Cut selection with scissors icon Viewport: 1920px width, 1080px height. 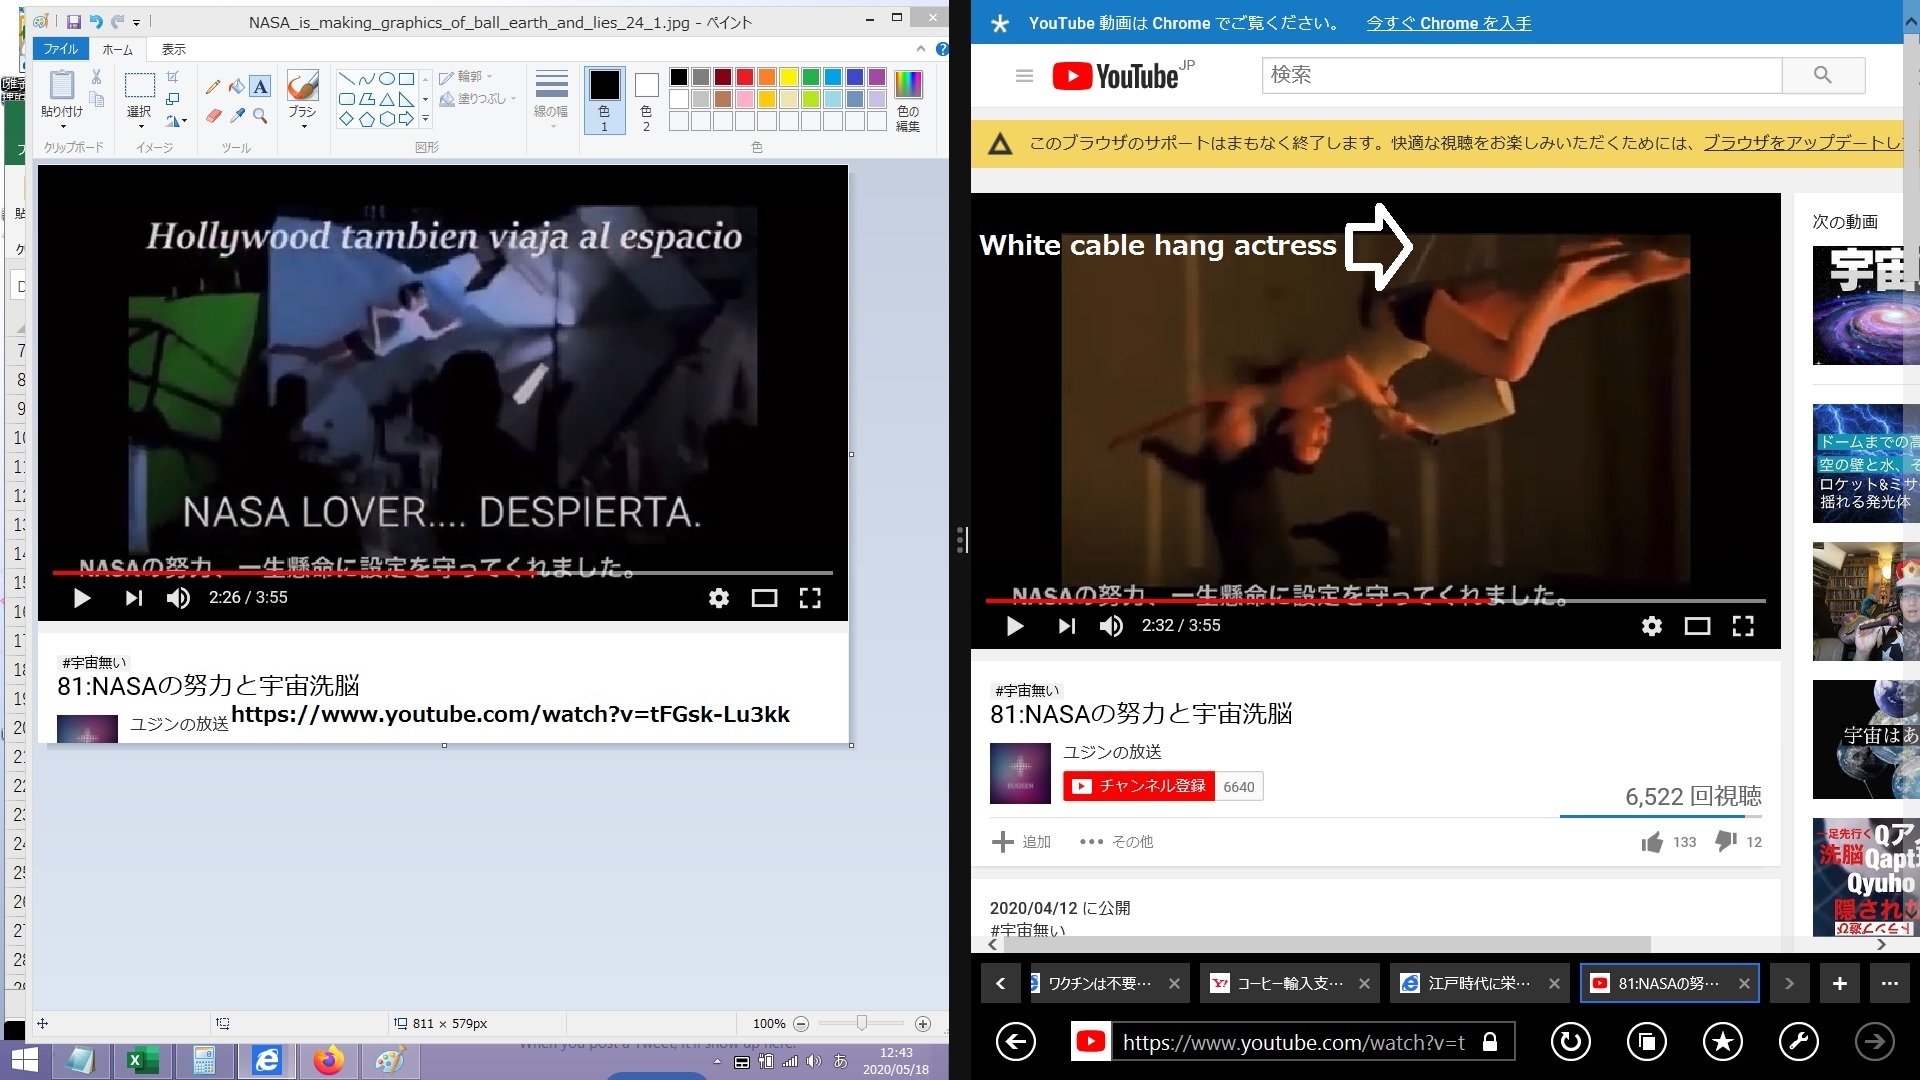[x=96, y=77]
